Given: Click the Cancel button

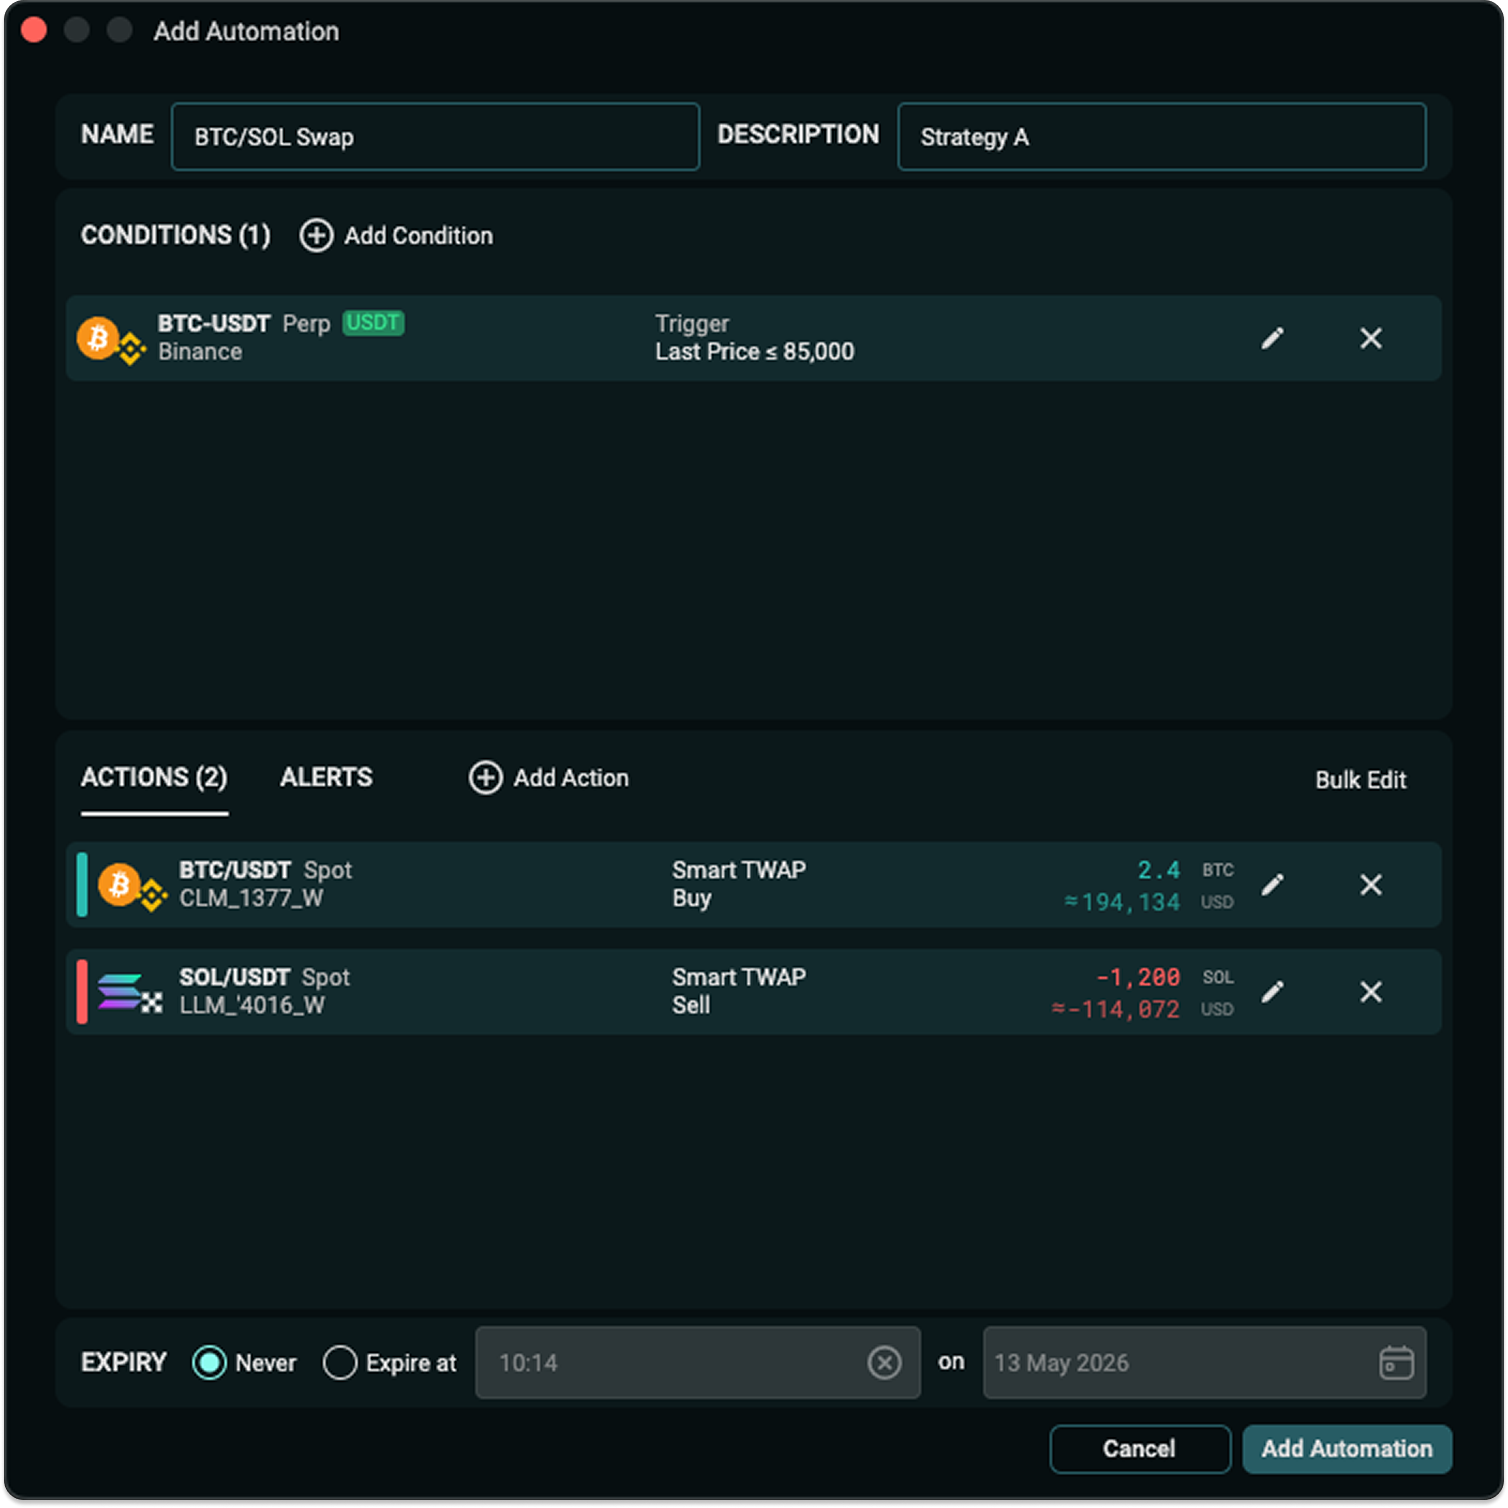Looking at the screenshot, I should pos(1140,1449).
